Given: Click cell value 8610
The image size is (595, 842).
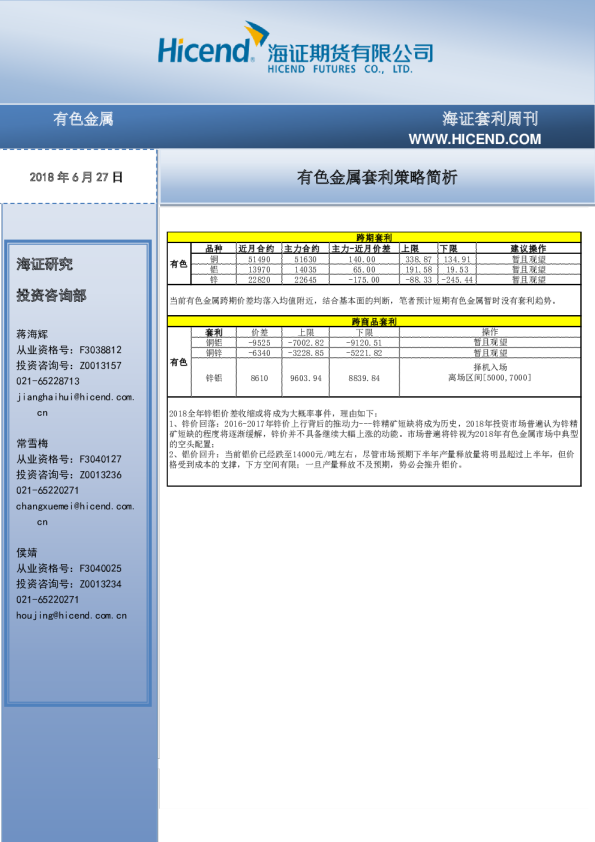Looking at the screenshot, I should [x=259, y=378].
